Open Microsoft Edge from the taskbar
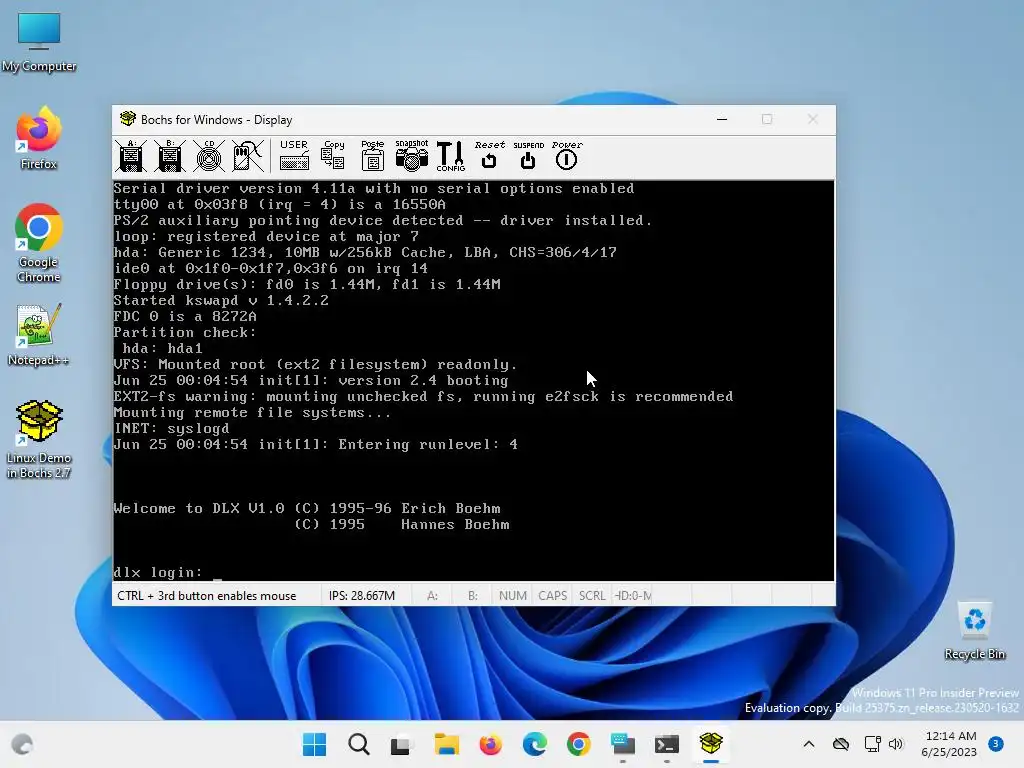The height and width of the screenshot is (768, 1024). click(x=534, y=744)
